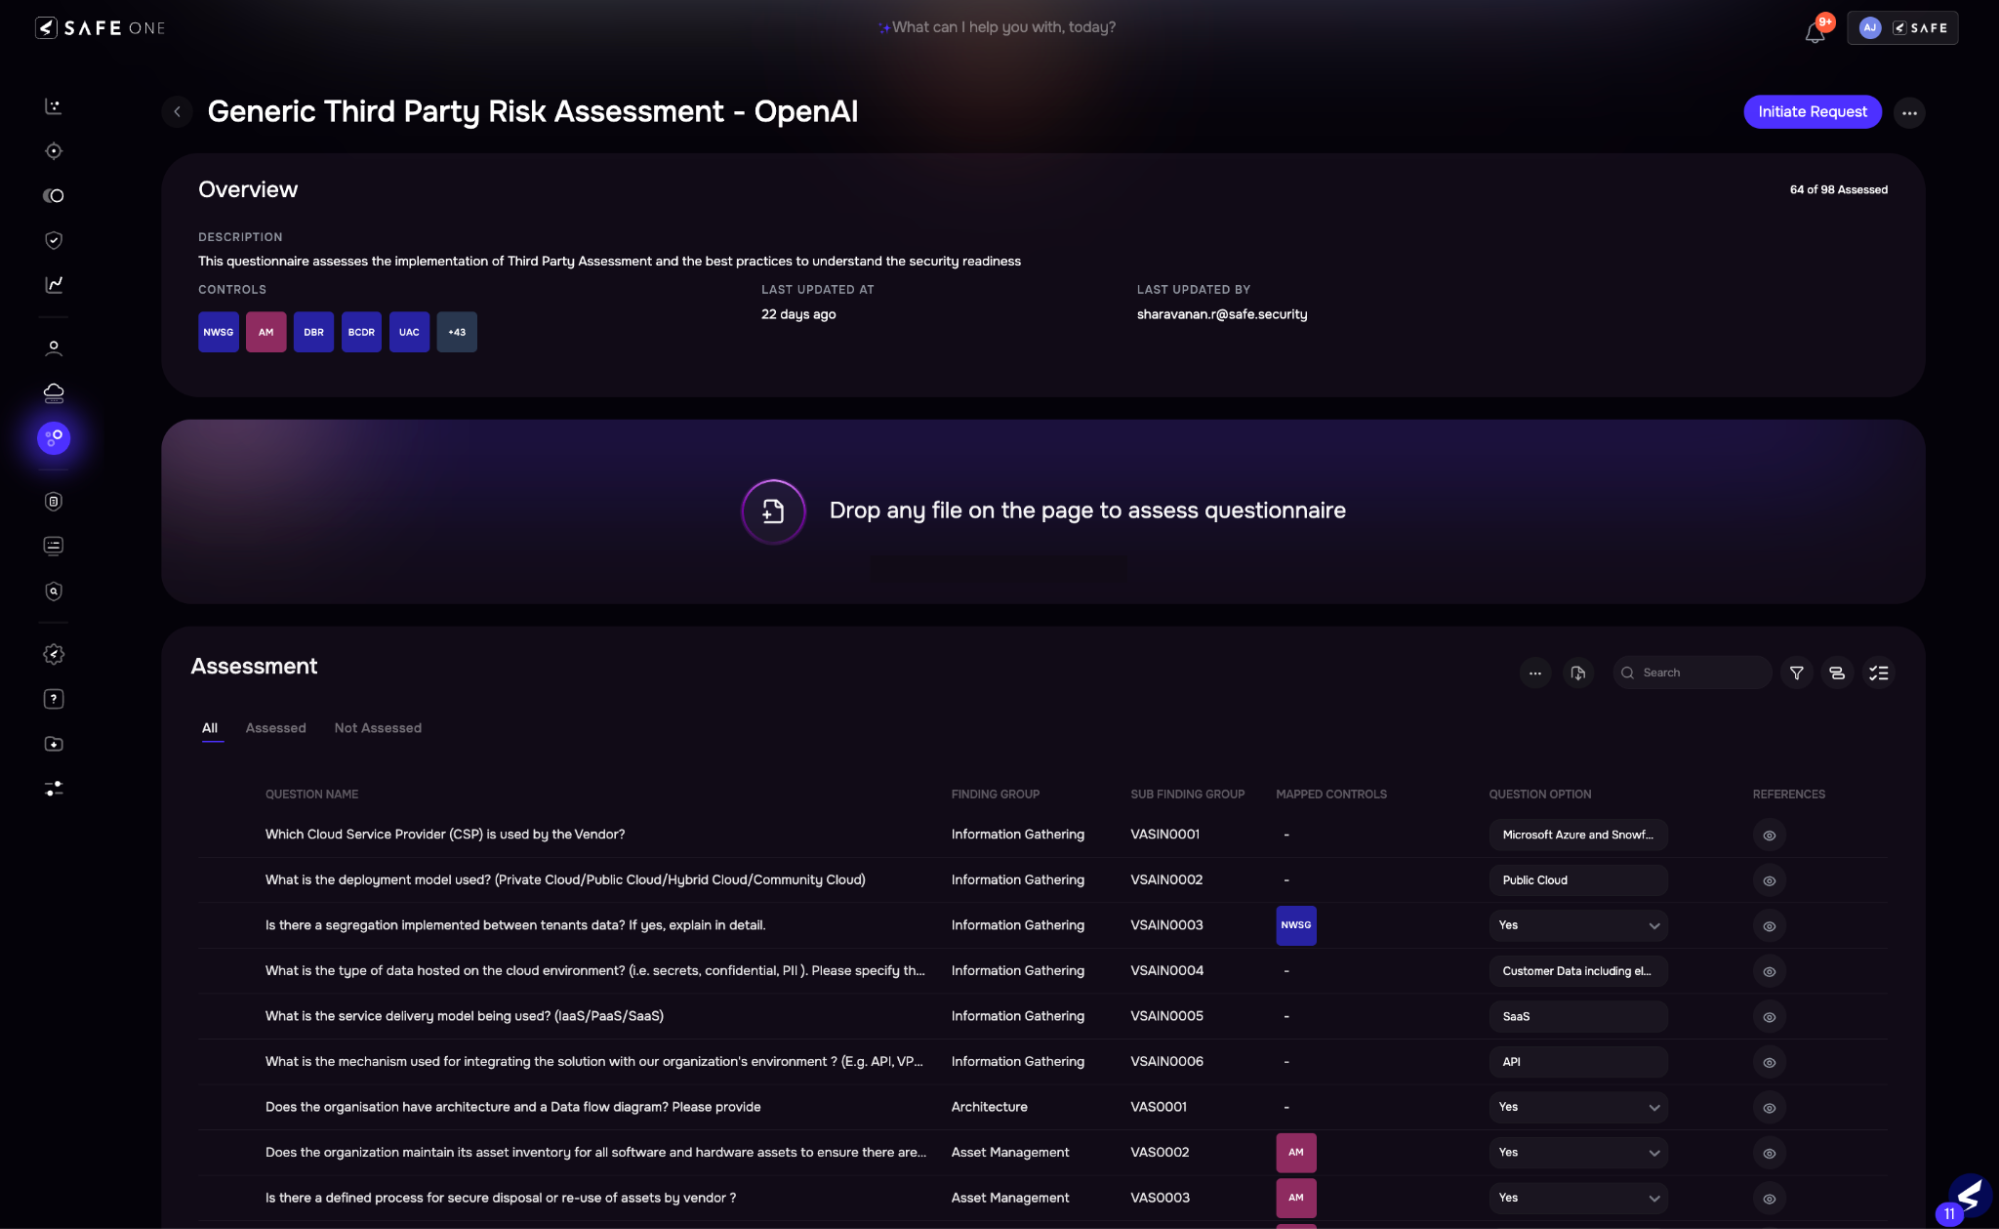Viewport: 1999px width, 1229px height.
Task: Click the export report icon beside the search bar
Action: click(x=1579, y=672)
